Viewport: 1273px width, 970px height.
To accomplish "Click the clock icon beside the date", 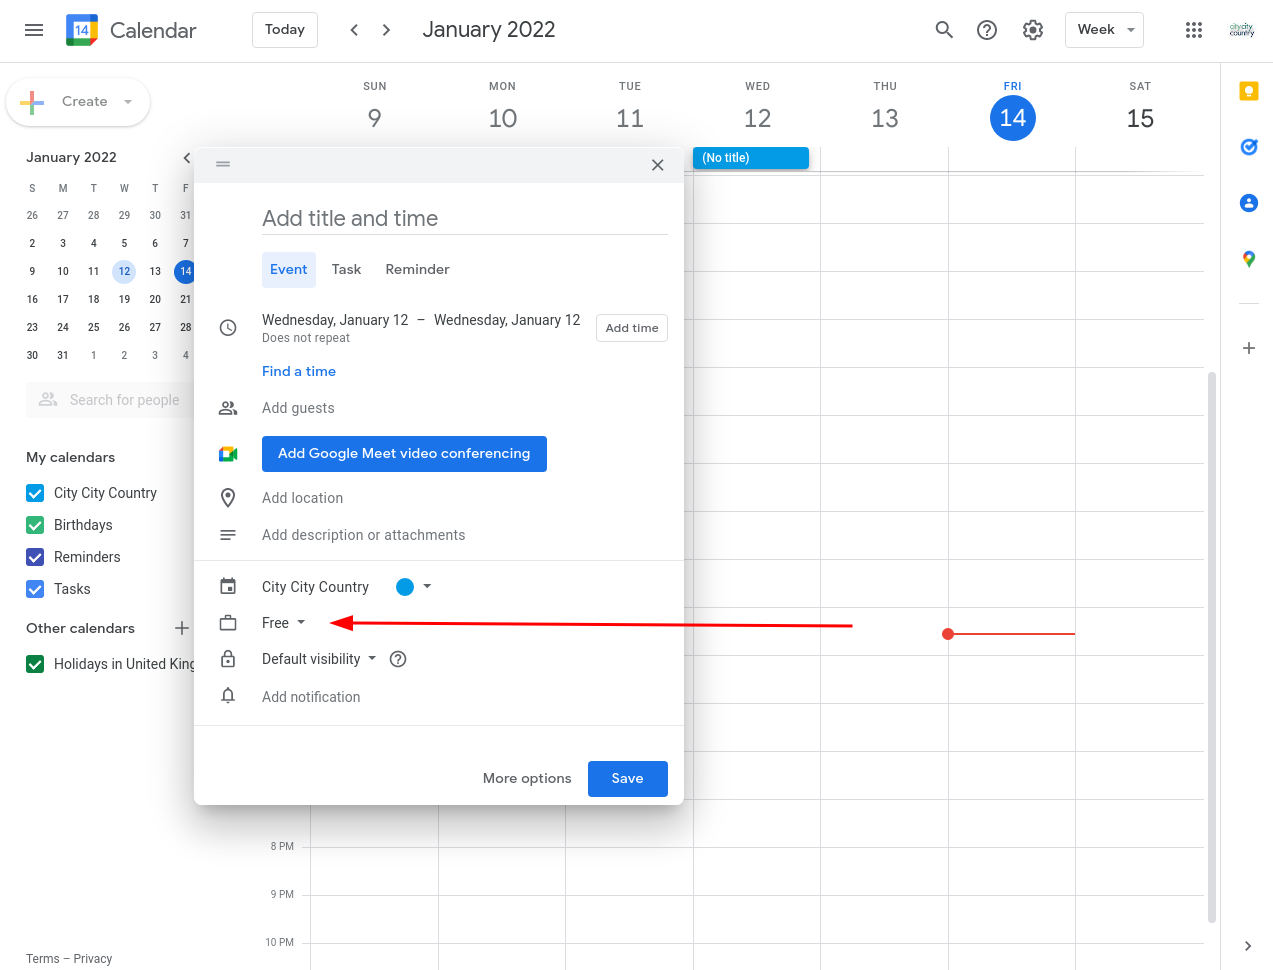I will pos(228,328).
